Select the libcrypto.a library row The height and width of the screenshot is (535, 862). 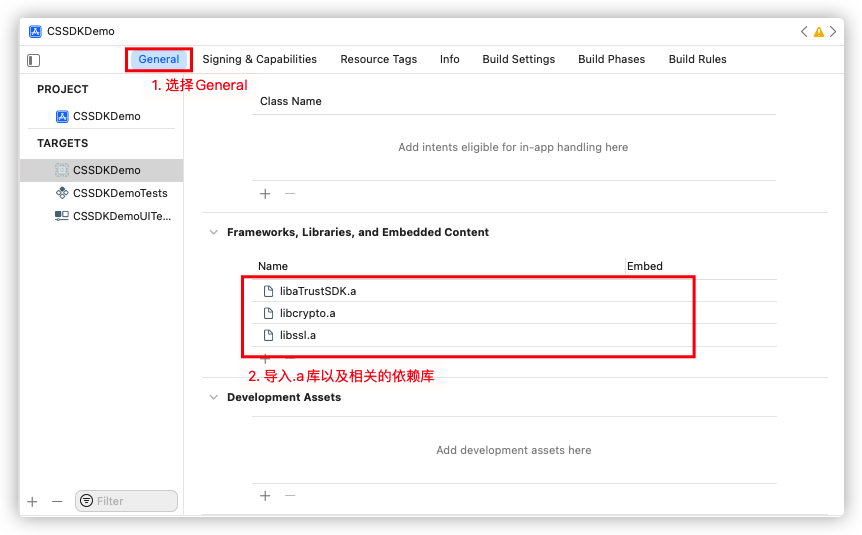coord(307,313)
